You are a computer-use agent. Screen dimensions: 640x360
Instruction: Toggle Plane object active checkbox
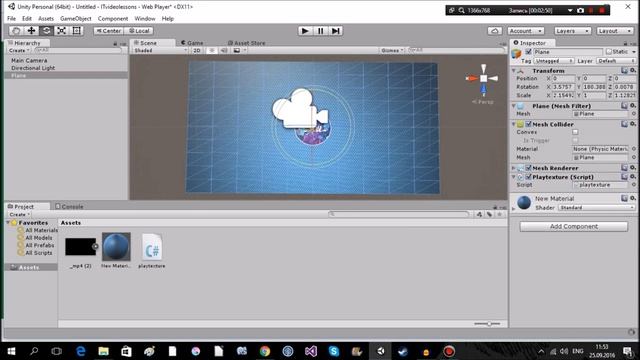(529, 52)
